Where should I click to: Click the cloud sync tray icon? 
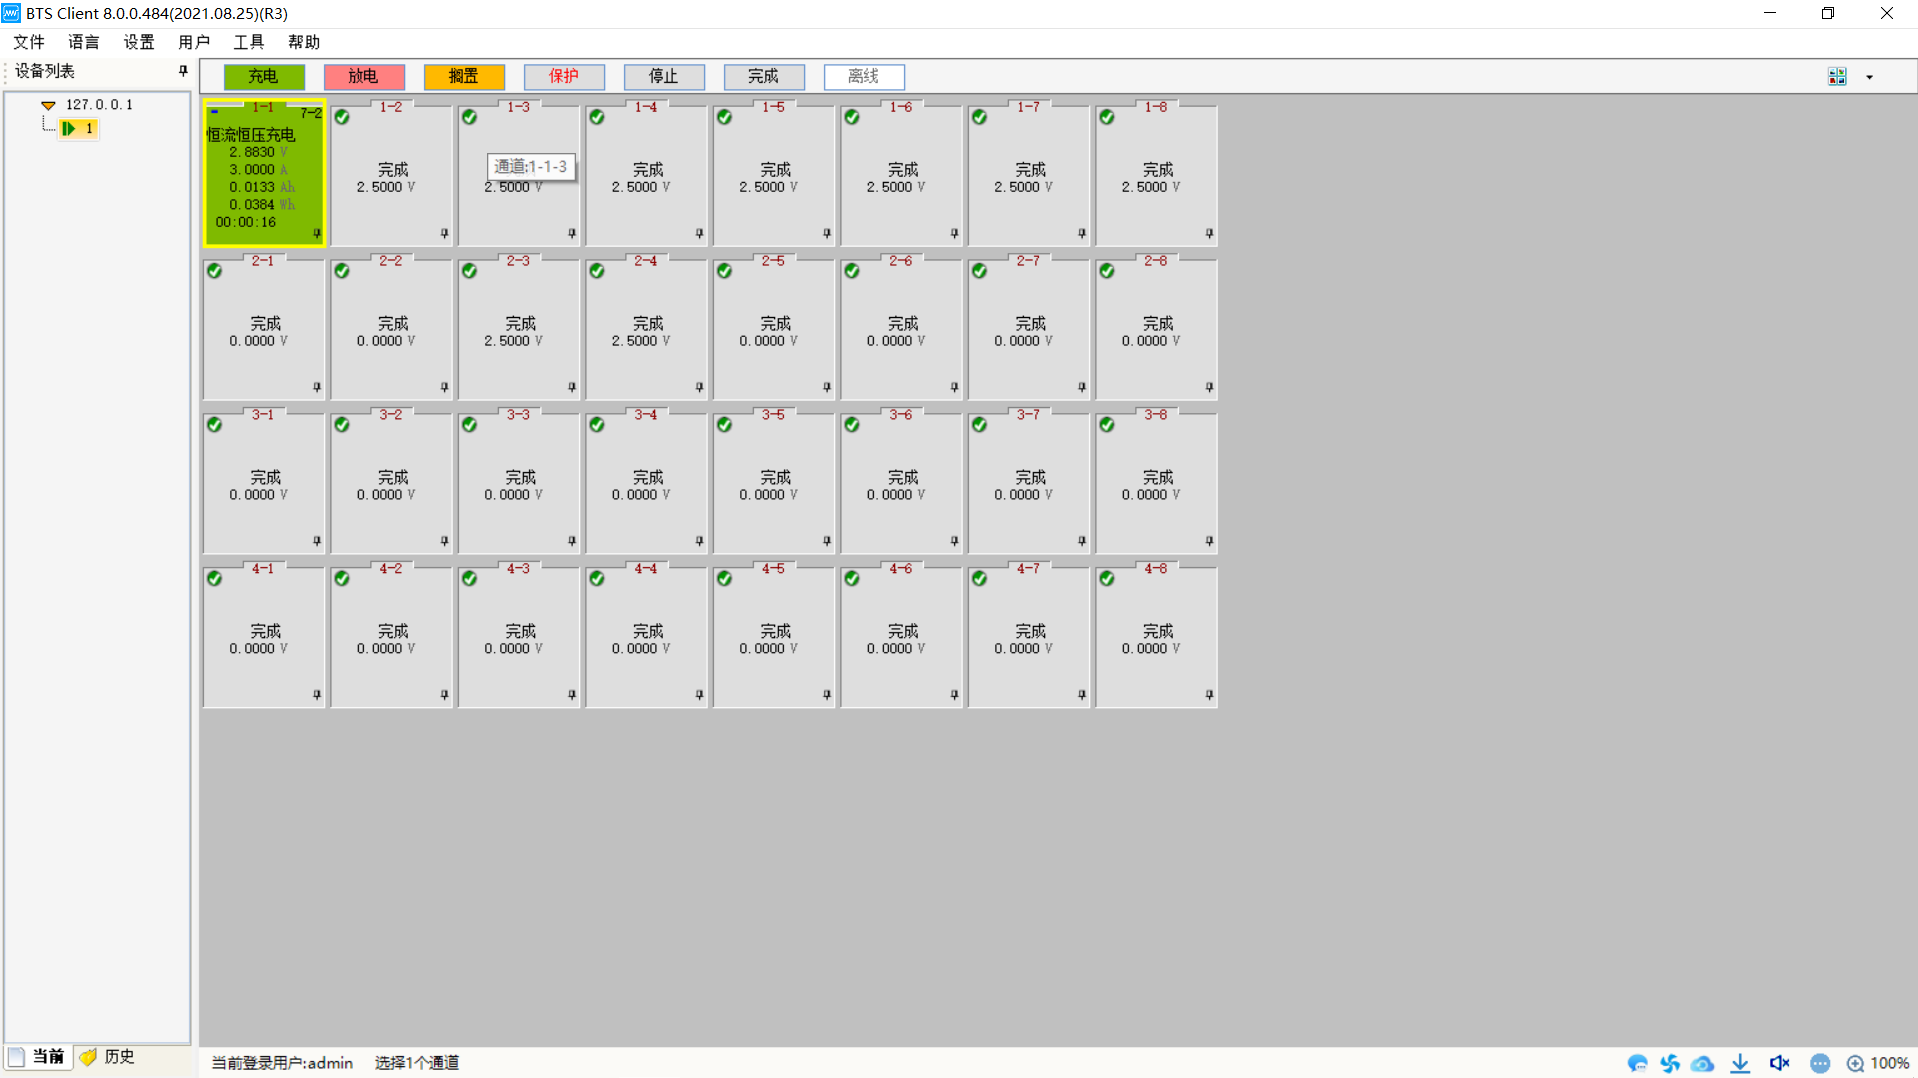(x=1703, y=1063)
